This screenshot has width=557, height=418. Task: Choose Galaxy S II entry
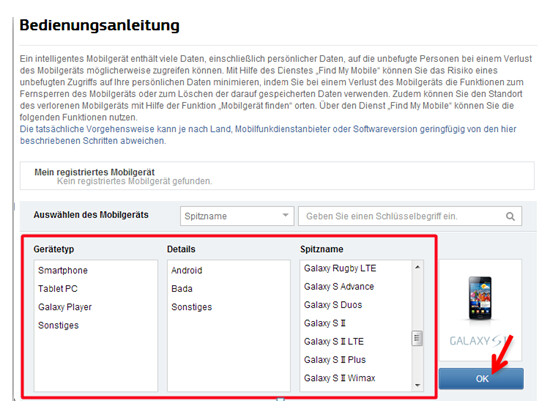coord(325,323)
